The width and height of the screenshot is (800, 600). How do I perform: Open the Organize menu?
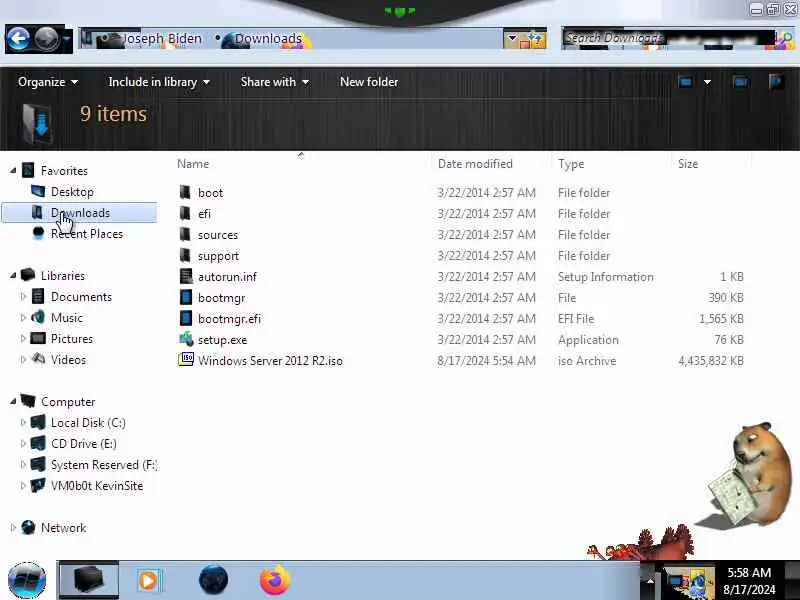tap(47, 82)
